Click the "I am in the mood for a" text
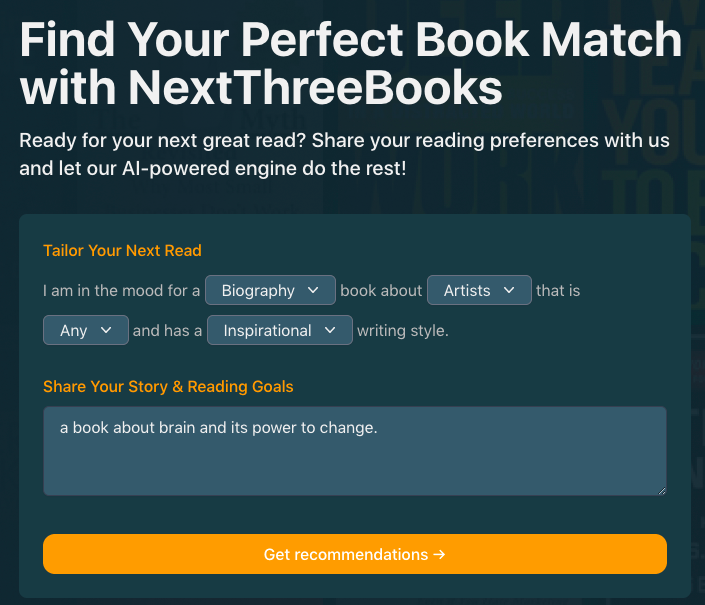Screen dimensions: 705x605 [x=121, y=291]
